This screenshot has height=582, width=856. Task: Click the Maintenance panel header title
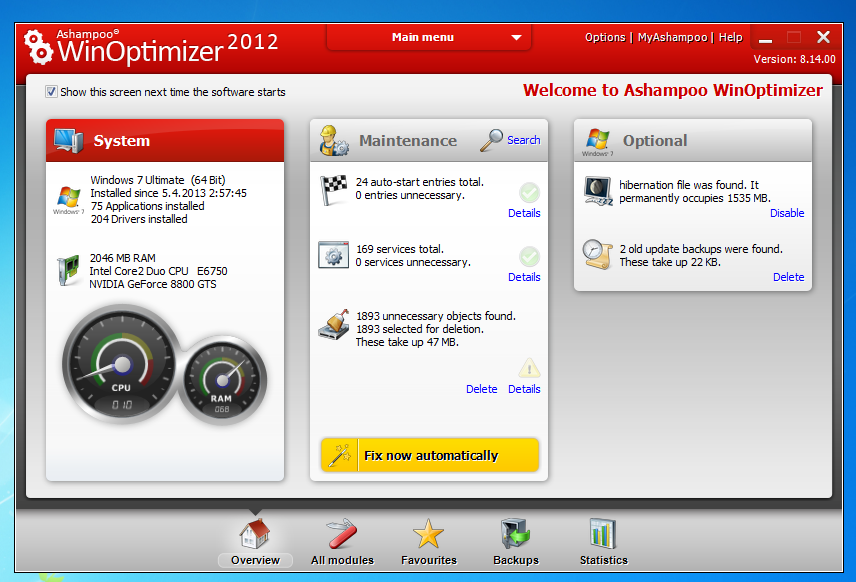(408, 140)
